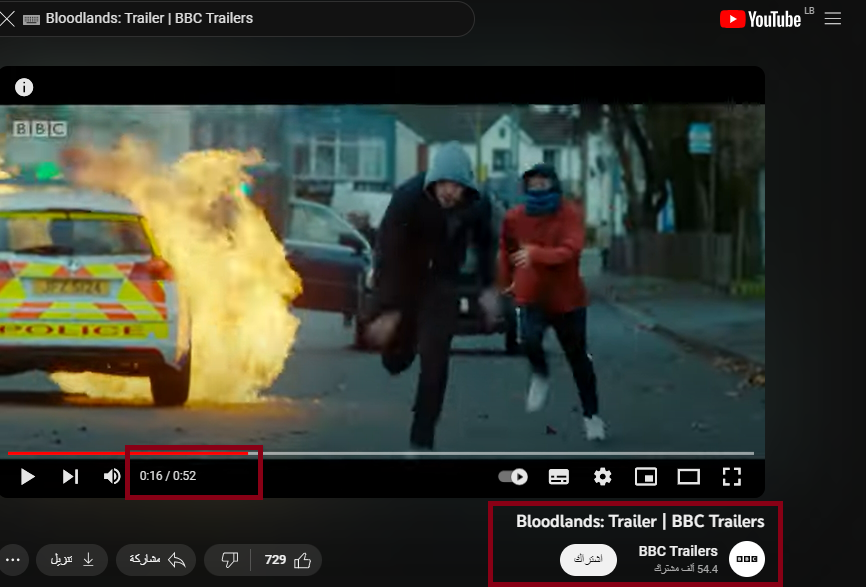This screenshot has height=587, width=866.
Task: Click the Arabic subscribe button
Action: (588, 559)
